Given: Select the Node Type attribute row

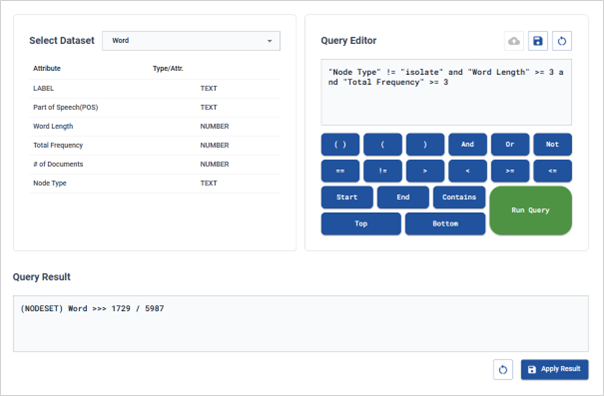Looking at the screenshot, I should pos(155,183).
